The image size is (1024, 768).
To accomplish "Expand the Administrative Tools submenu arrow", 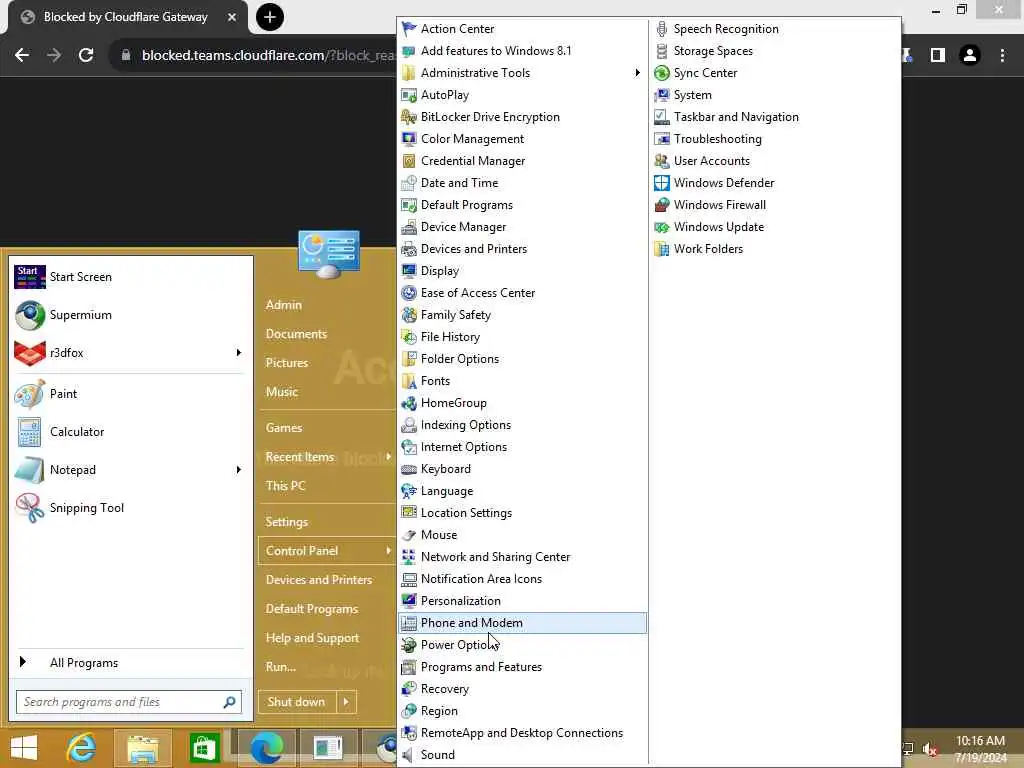I will 637,72.
